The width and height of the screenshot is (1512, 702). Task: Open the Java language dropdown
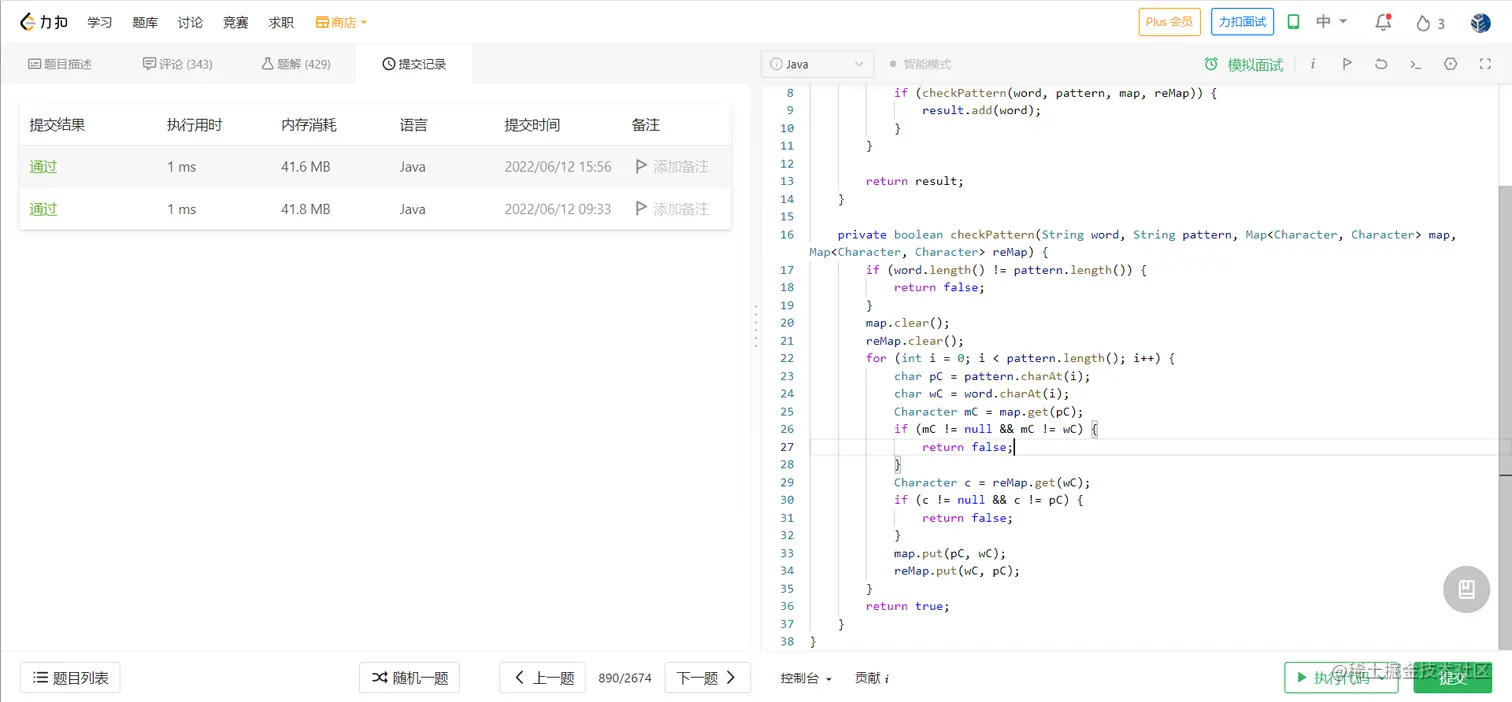point(817,64)
